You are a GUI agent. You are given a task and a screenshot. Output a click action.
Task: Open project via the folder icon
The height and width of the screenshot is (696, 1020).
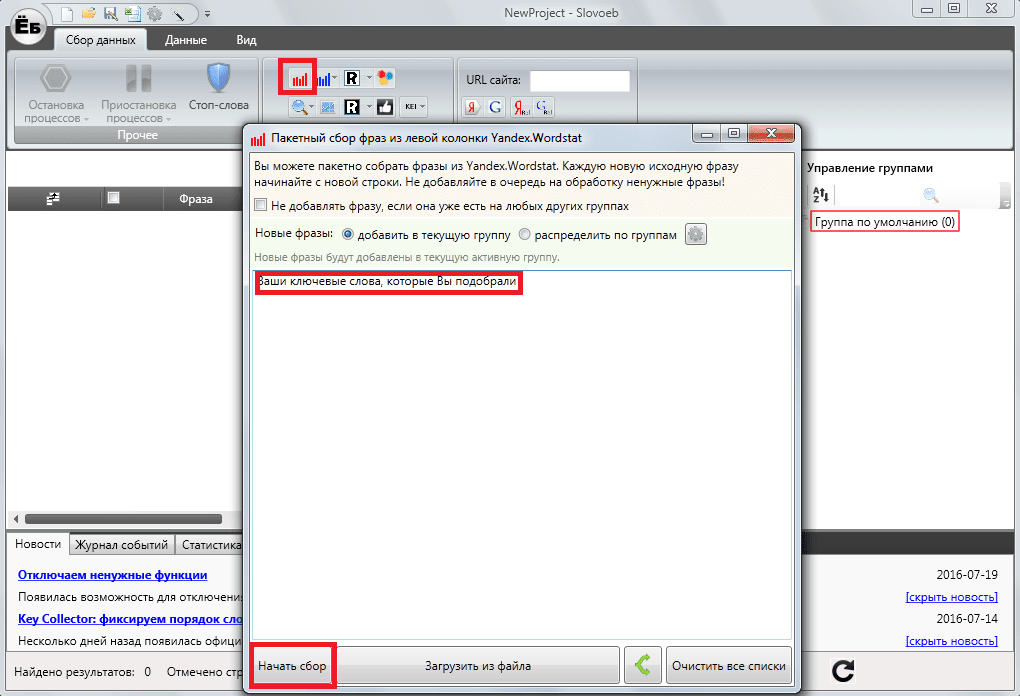click(89, 13)
